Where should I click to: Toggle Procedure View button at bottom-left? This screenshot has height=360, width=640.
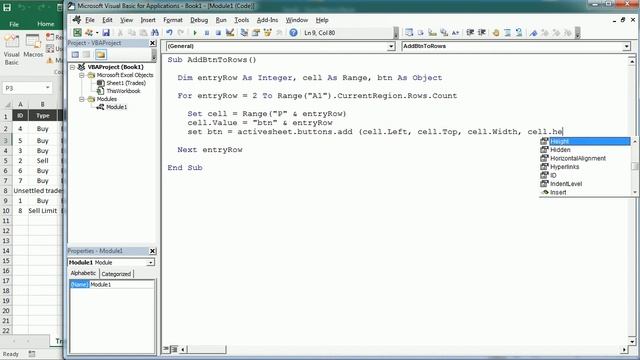click(x=166, y=349)
